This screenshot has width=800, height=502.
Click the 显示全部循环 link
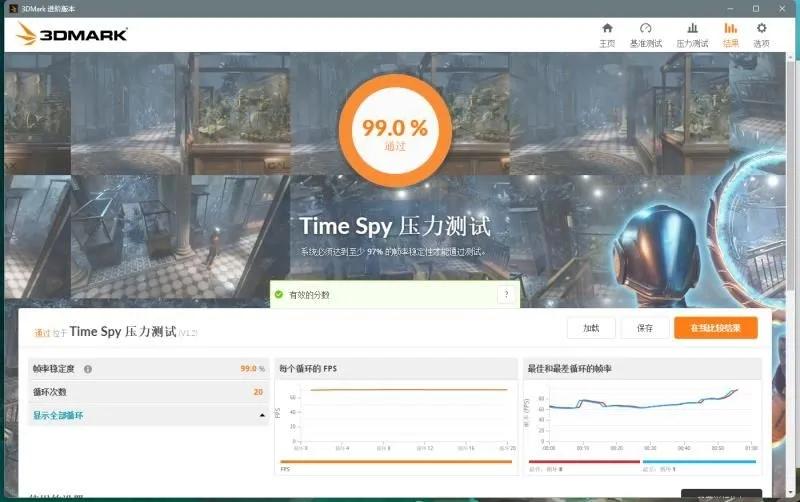[58, 415]
